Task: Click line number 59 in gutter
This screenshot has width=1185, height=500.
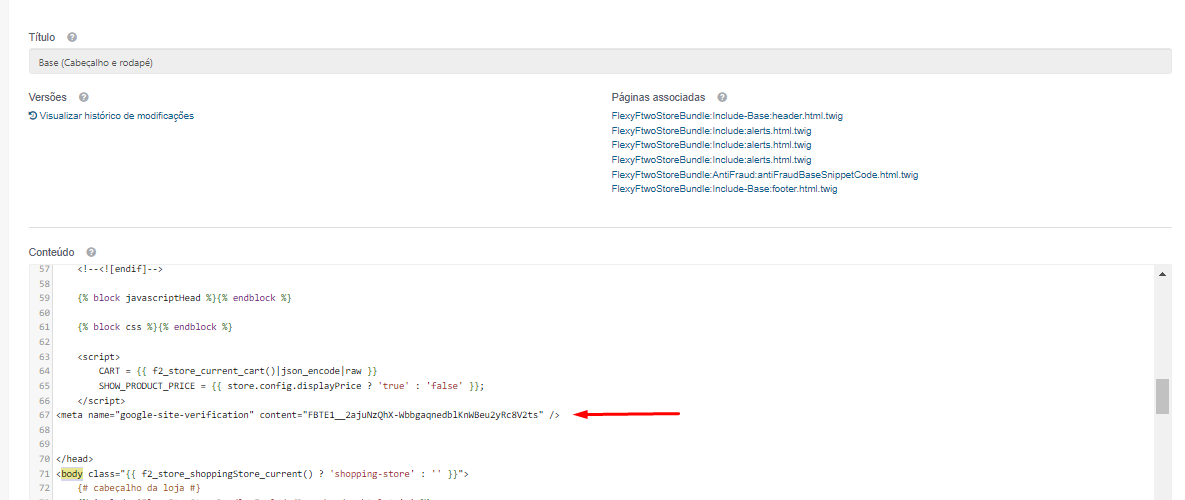Action: tap(44, 298)
